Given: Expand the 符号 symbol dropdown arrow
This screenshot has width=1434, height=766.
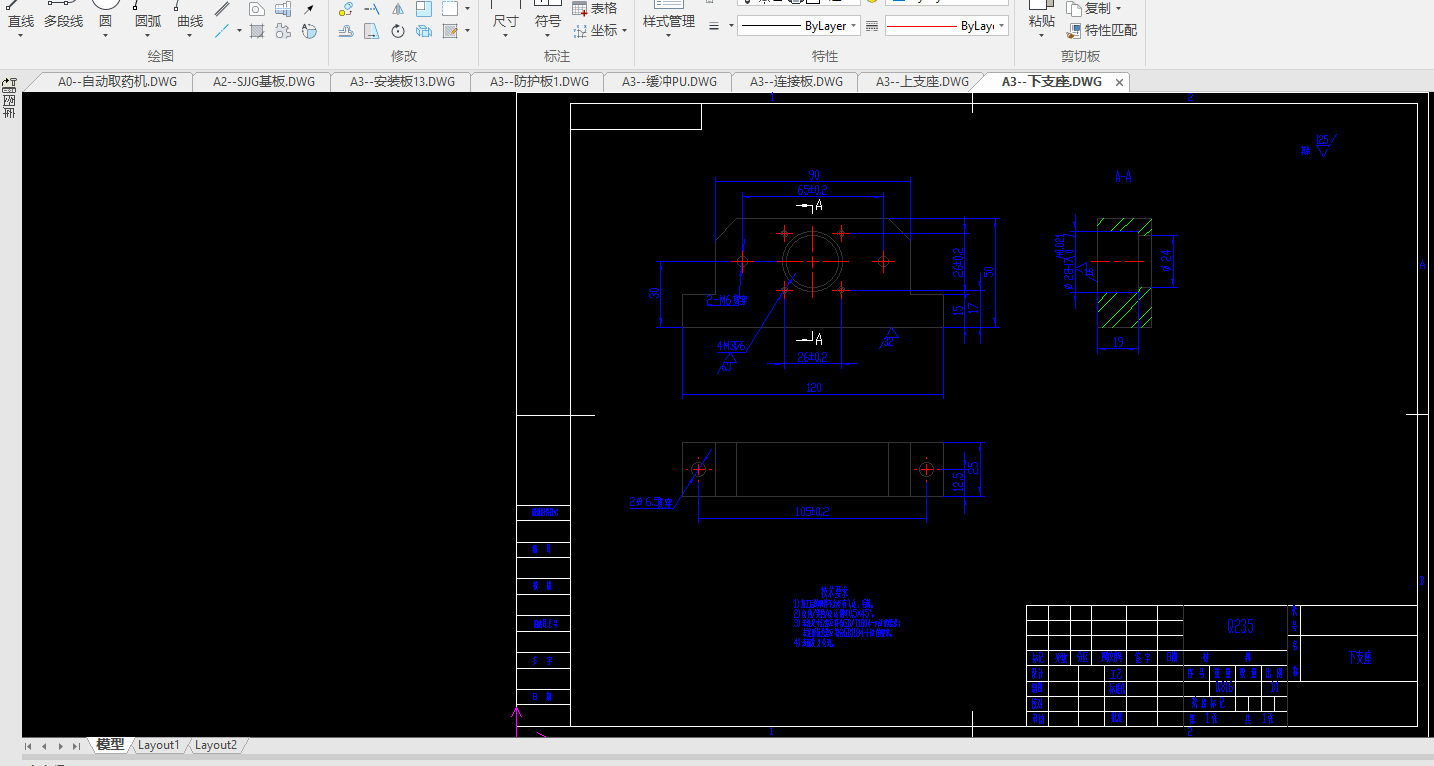Looking at the screenshot, I should 548,36.
